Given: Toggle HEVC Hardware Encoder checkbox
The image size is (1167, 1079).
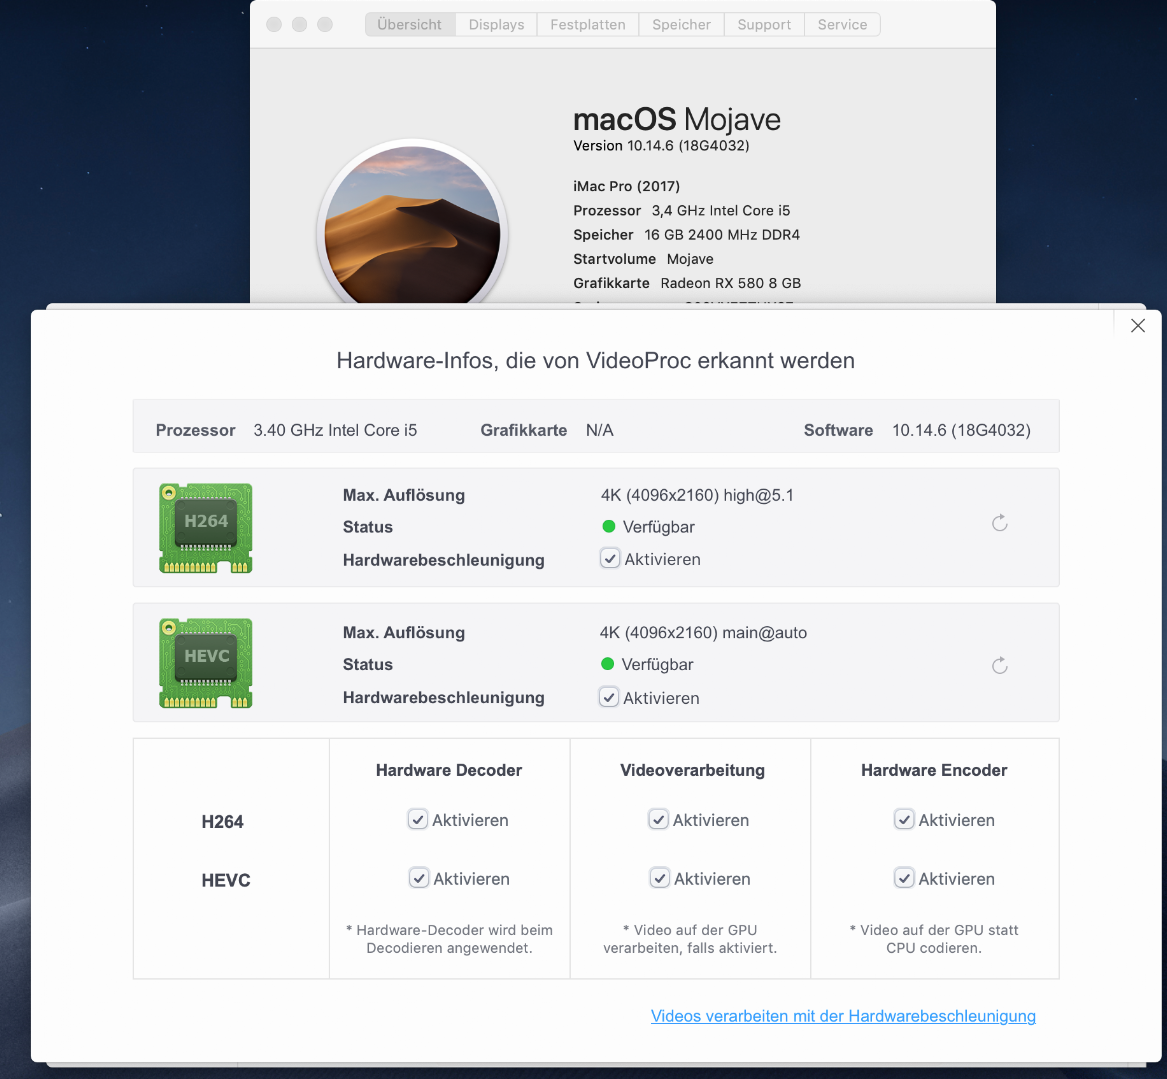Looking at the screenshot, I should [904, 878].
